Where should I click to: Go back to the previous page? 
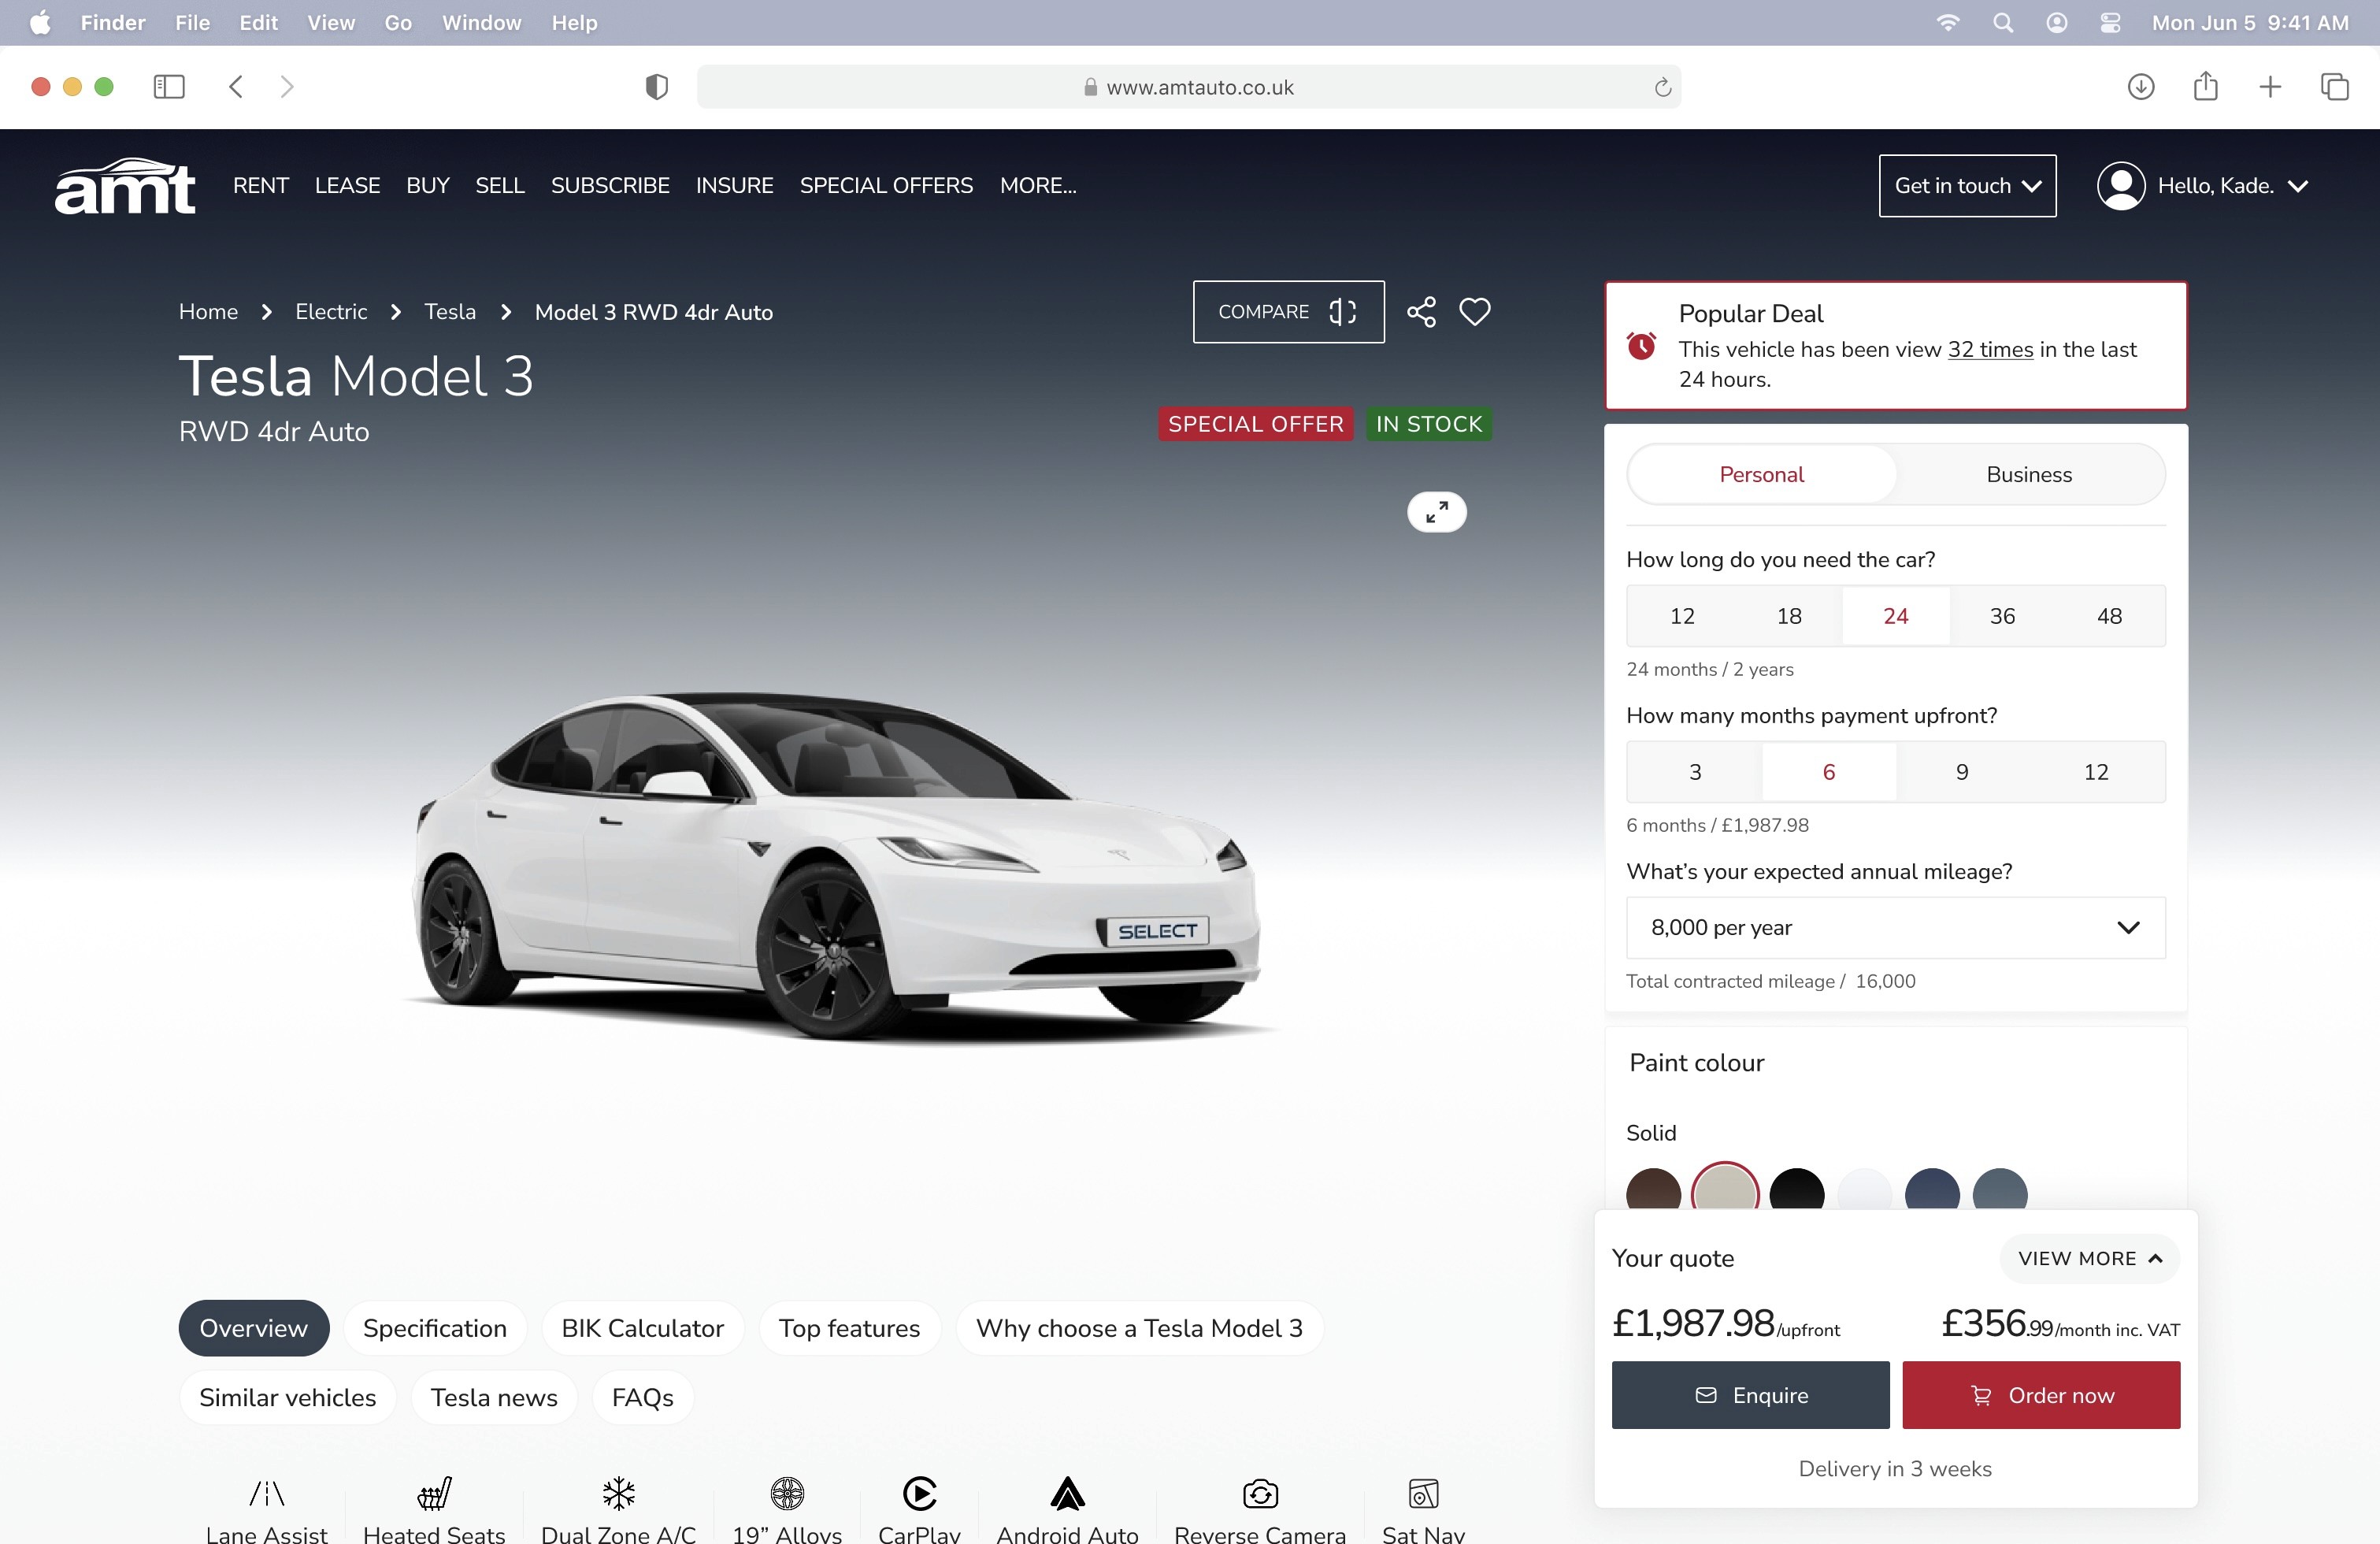click(236, 87)
